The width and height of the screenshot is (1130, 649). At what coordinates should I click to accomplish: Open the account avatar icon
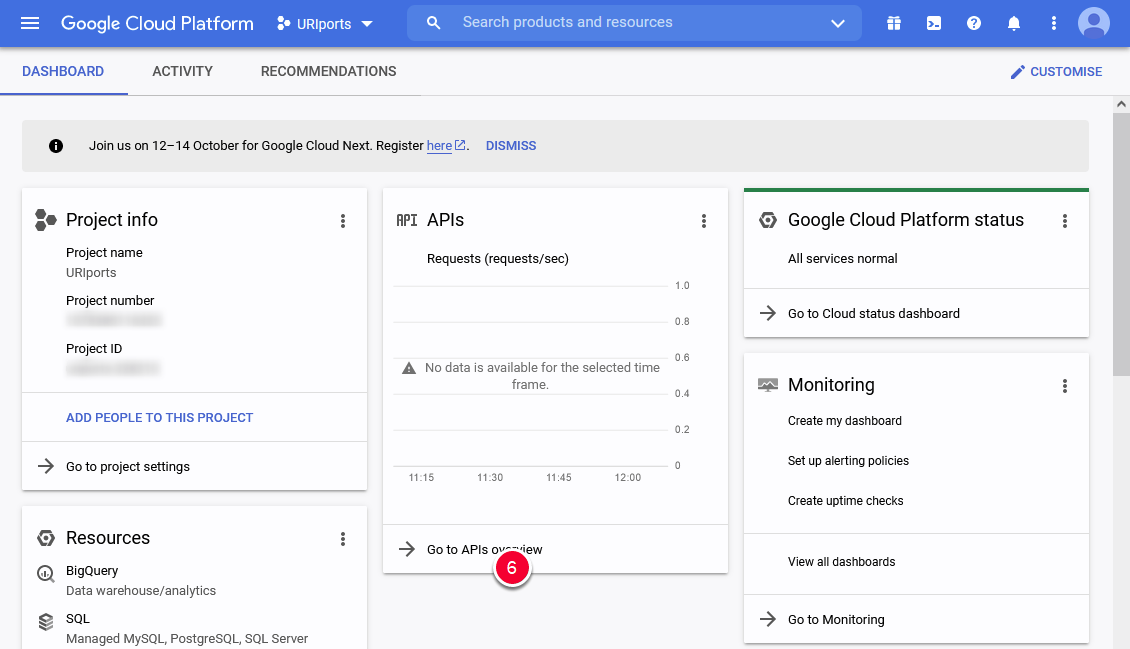(x=1093, y=22)
